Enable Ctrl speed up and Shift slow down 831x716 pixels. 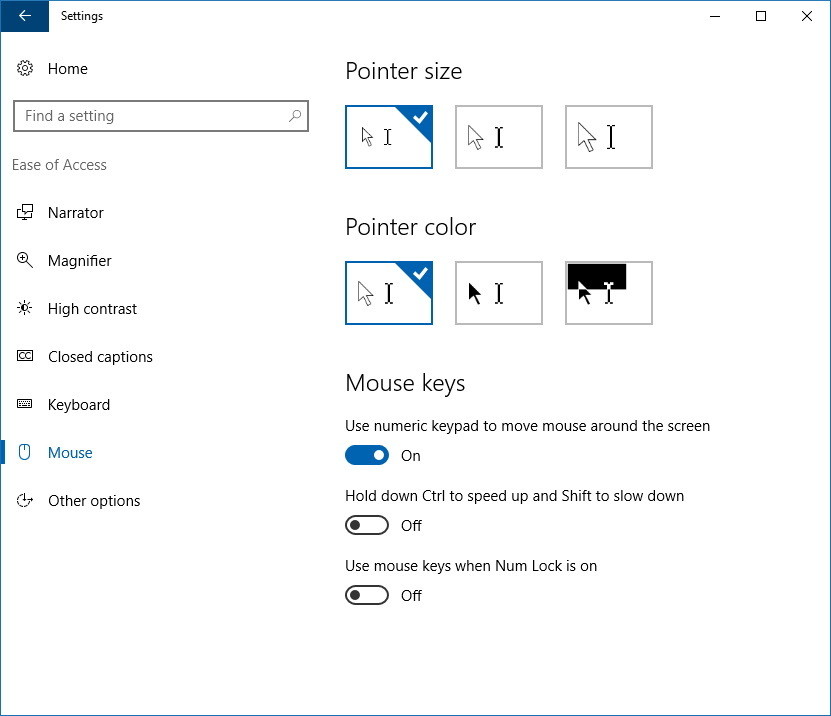pyautogui.click(x=367, y=526)
